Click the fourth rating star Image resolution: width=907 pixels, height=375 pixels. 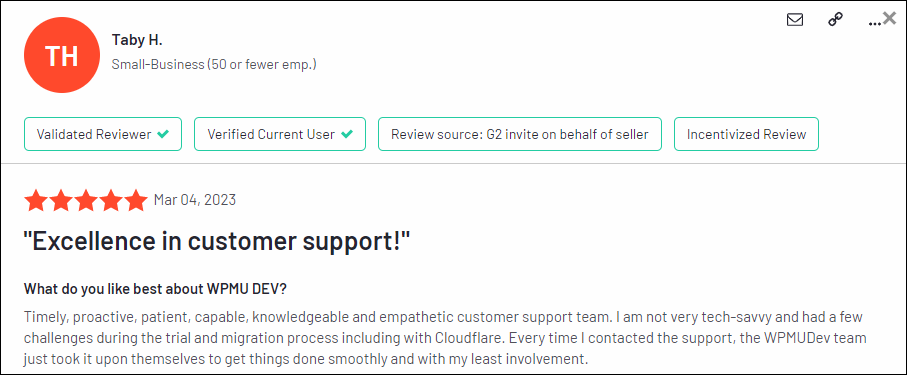111,200
